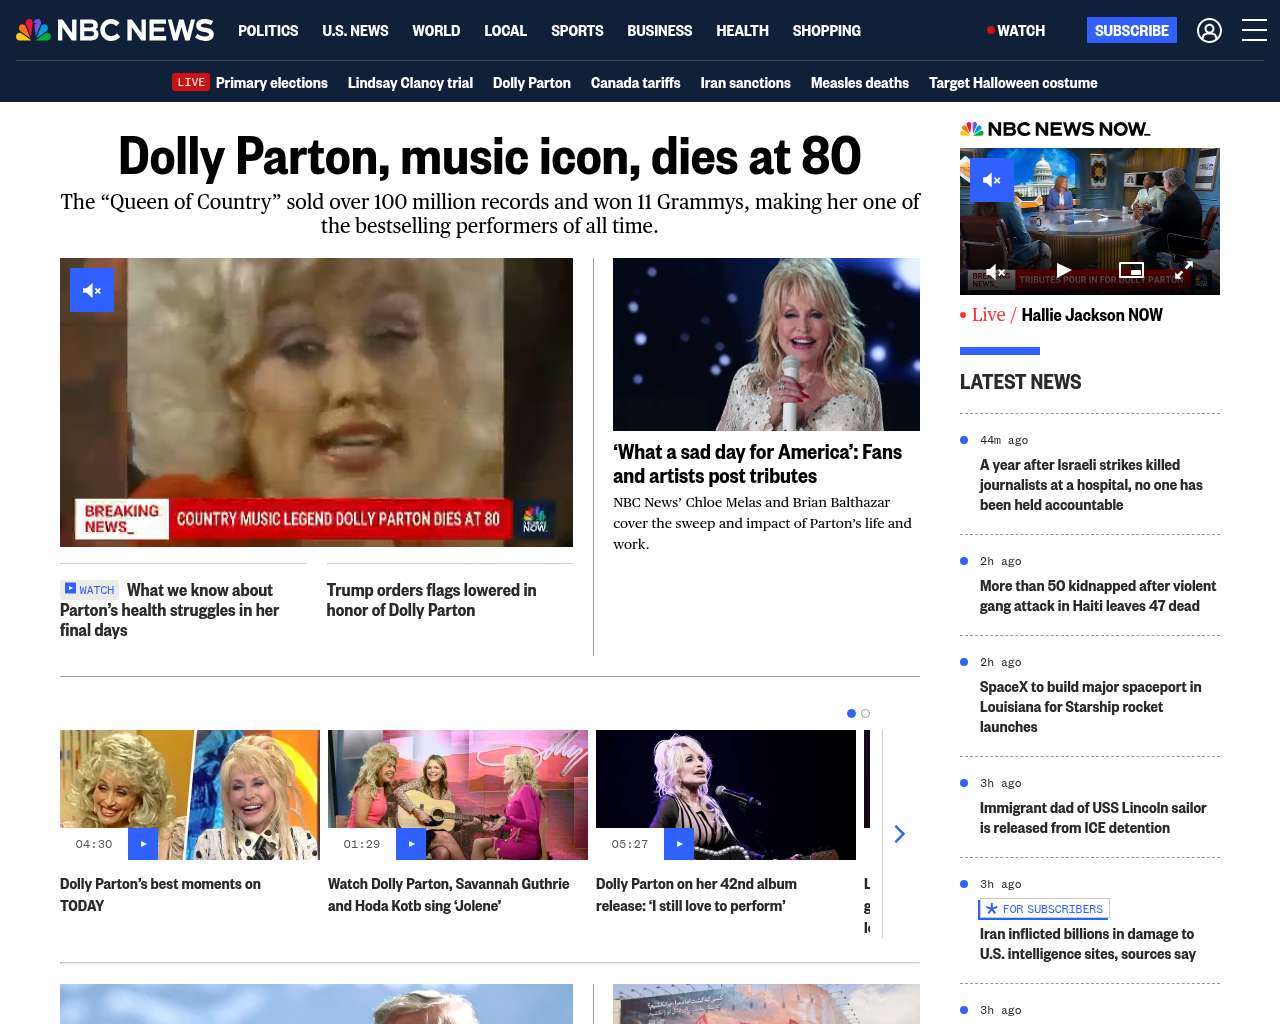Click the '44m ago' timestamp
This screenshot has width=1280, height=1024.
click(1004, 440)
